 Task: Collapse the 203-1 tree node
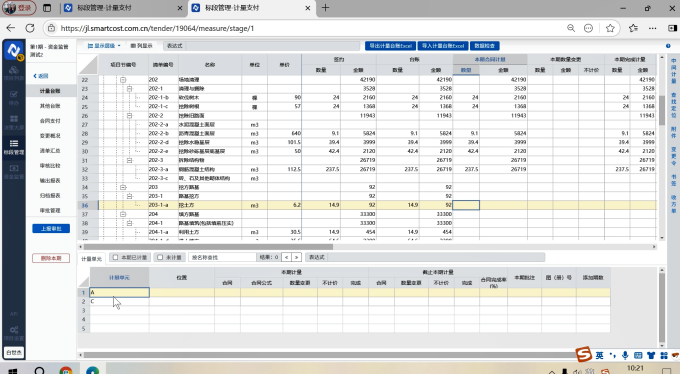tap(129, 196)
